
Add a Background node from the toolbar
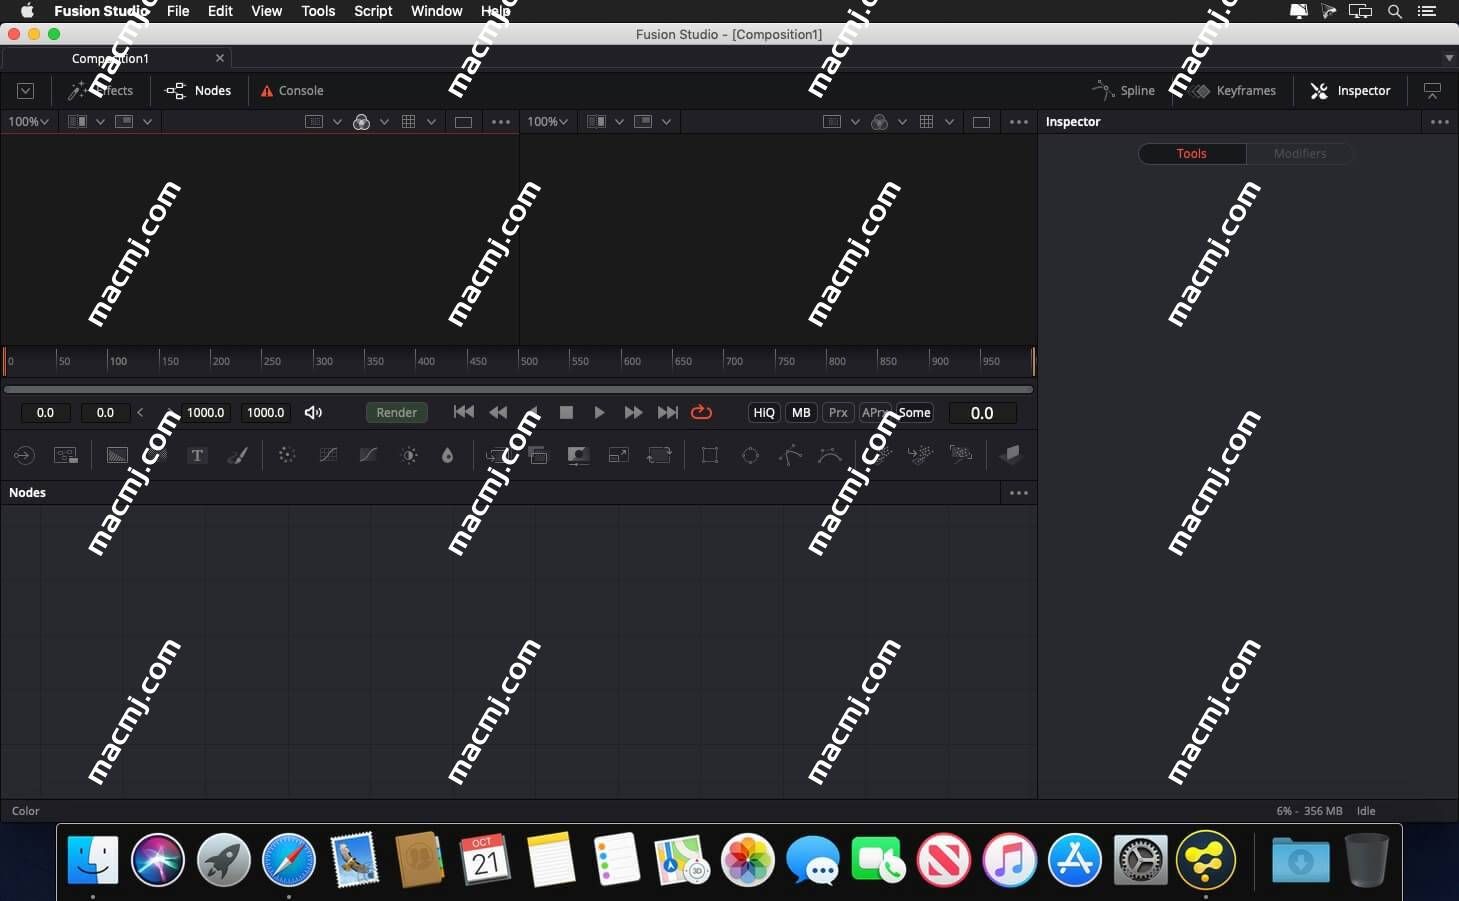(117, 455)
